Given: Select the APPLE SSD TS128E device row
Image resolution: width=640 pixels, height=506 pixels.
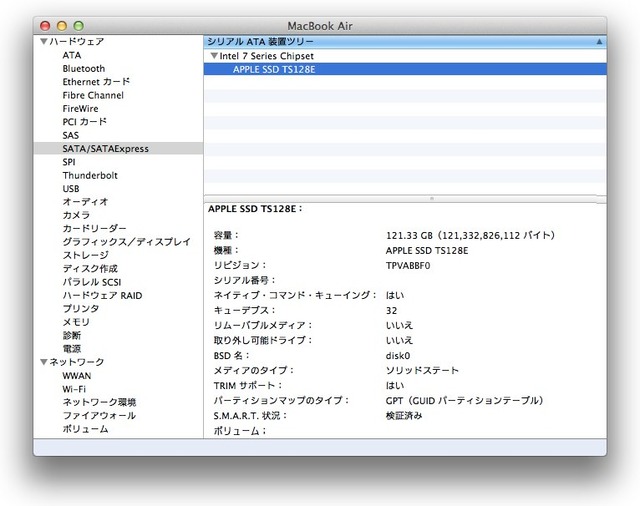Looking at the screenshot, I should coord(405,69).
